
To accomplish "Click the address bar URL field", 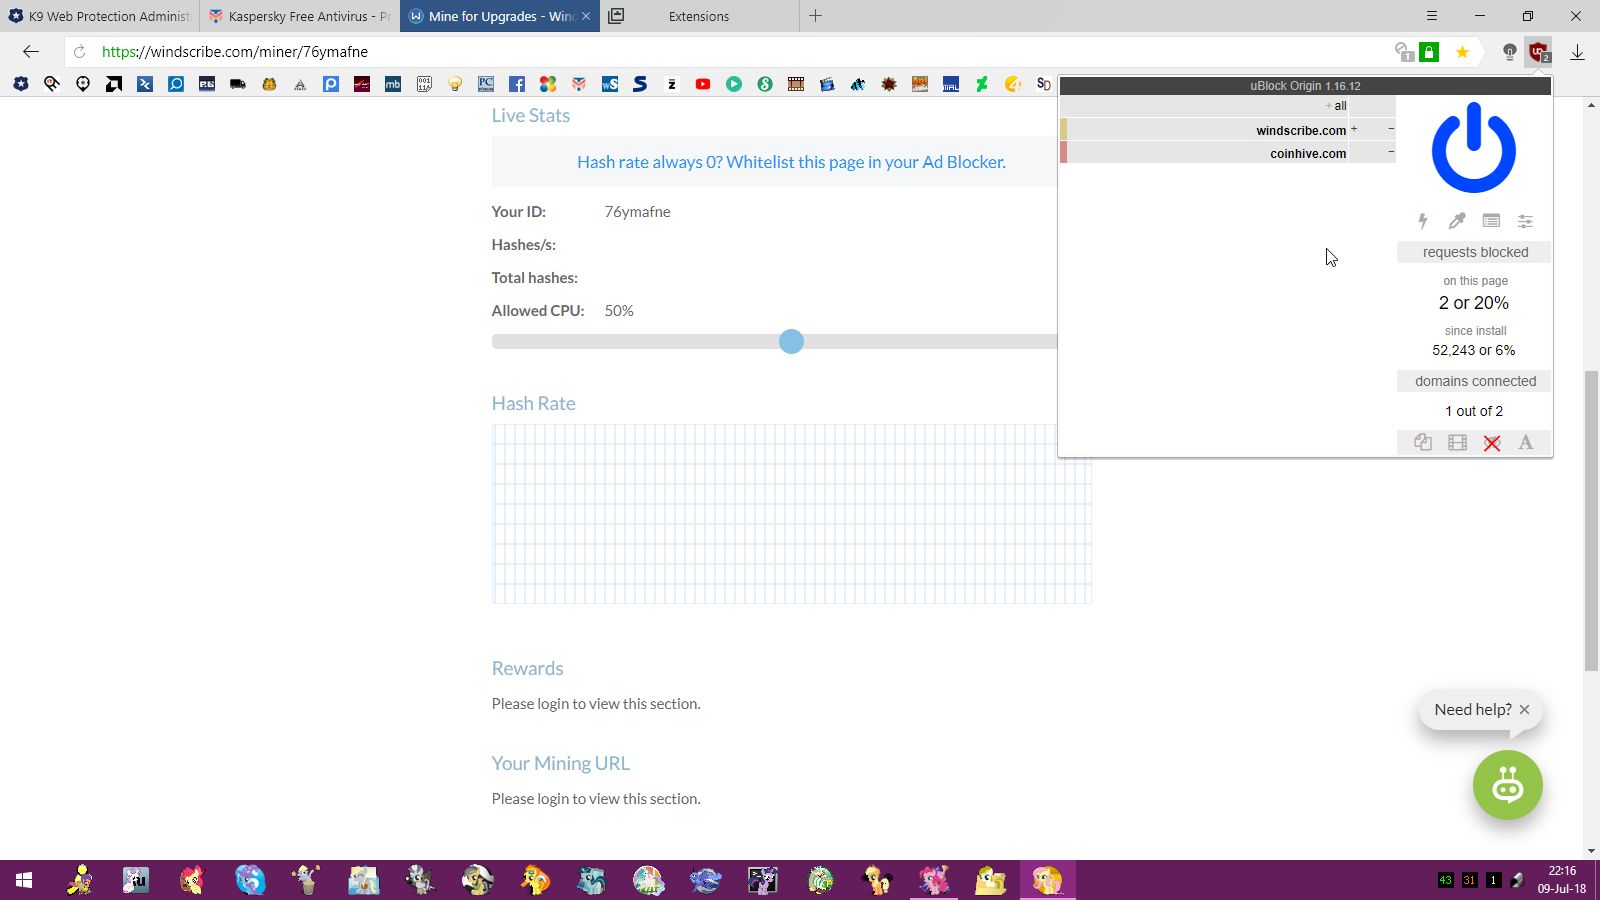I will click(740, 52).
